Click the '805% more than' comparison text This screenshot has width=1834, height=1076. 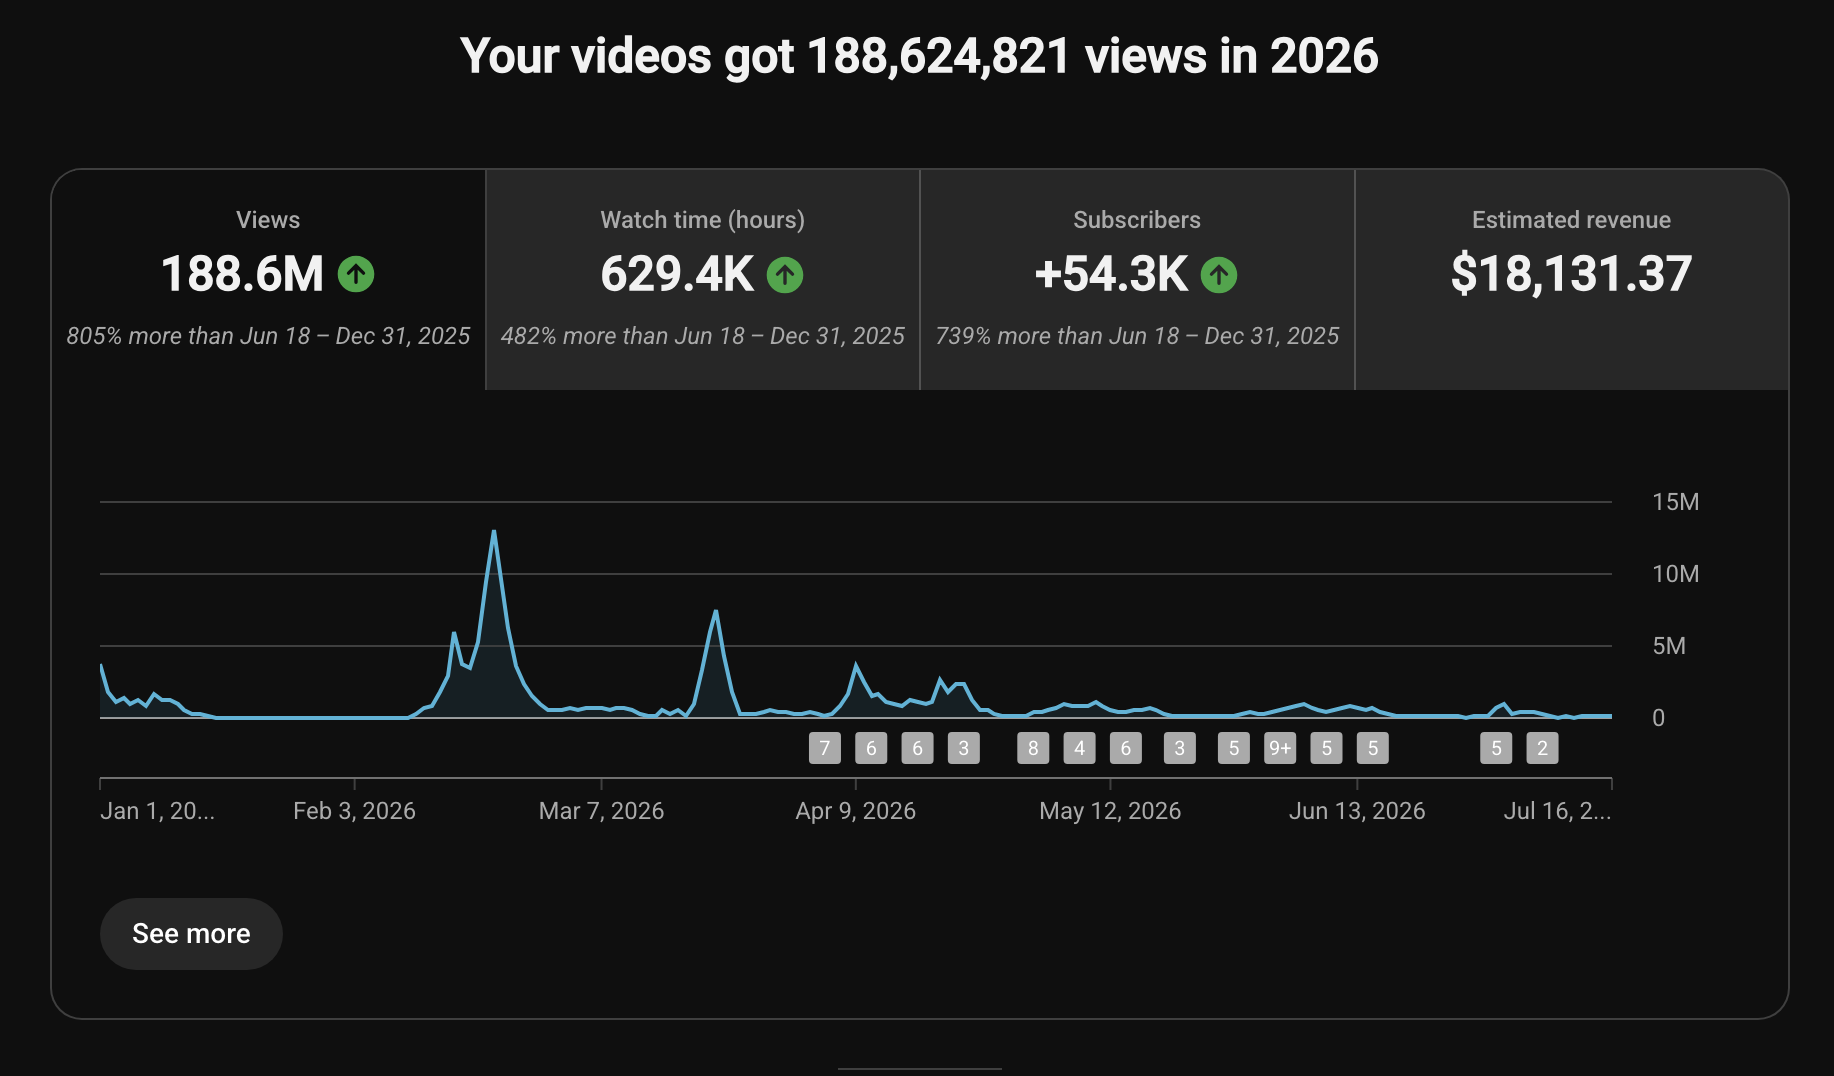(x=268, y=336)
